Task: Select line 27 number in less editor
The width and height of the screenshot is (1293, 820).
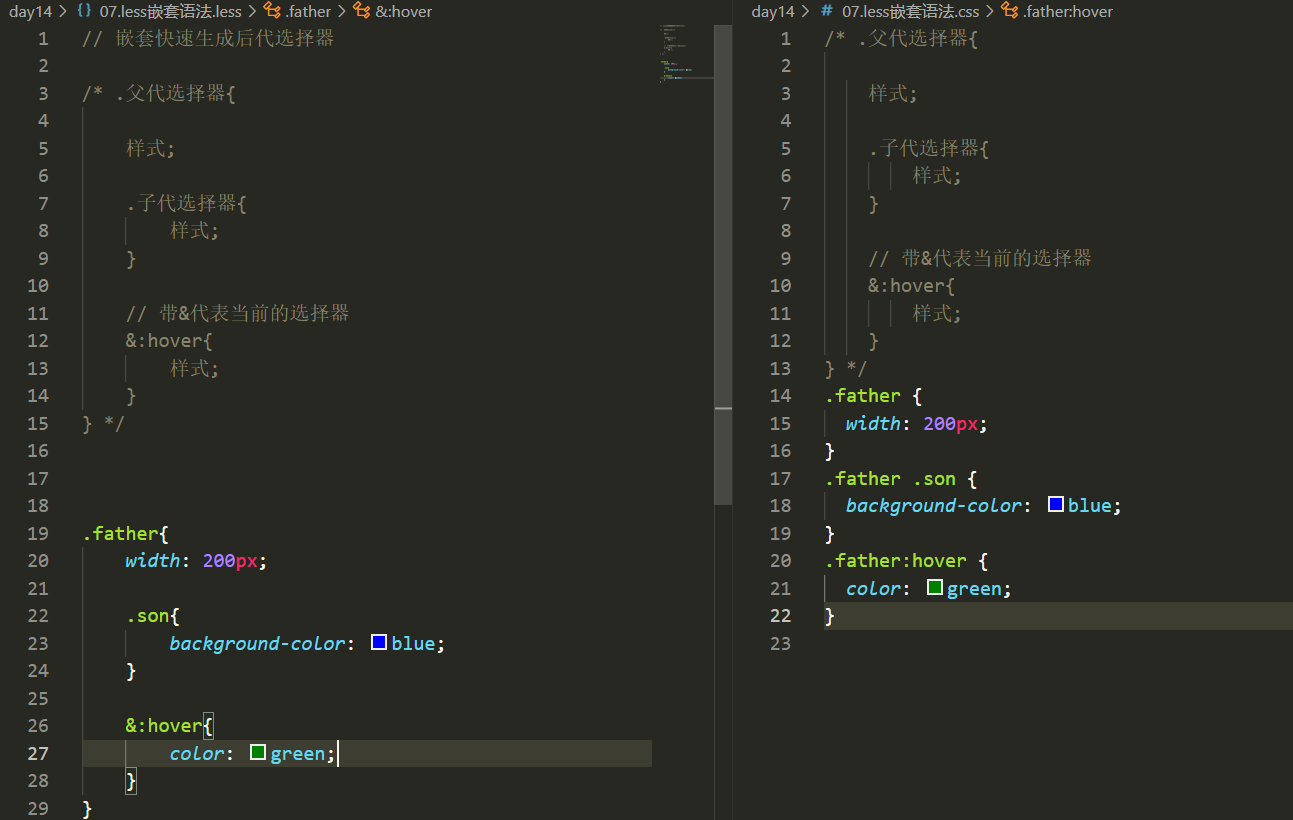Action: tap(38, 753)
